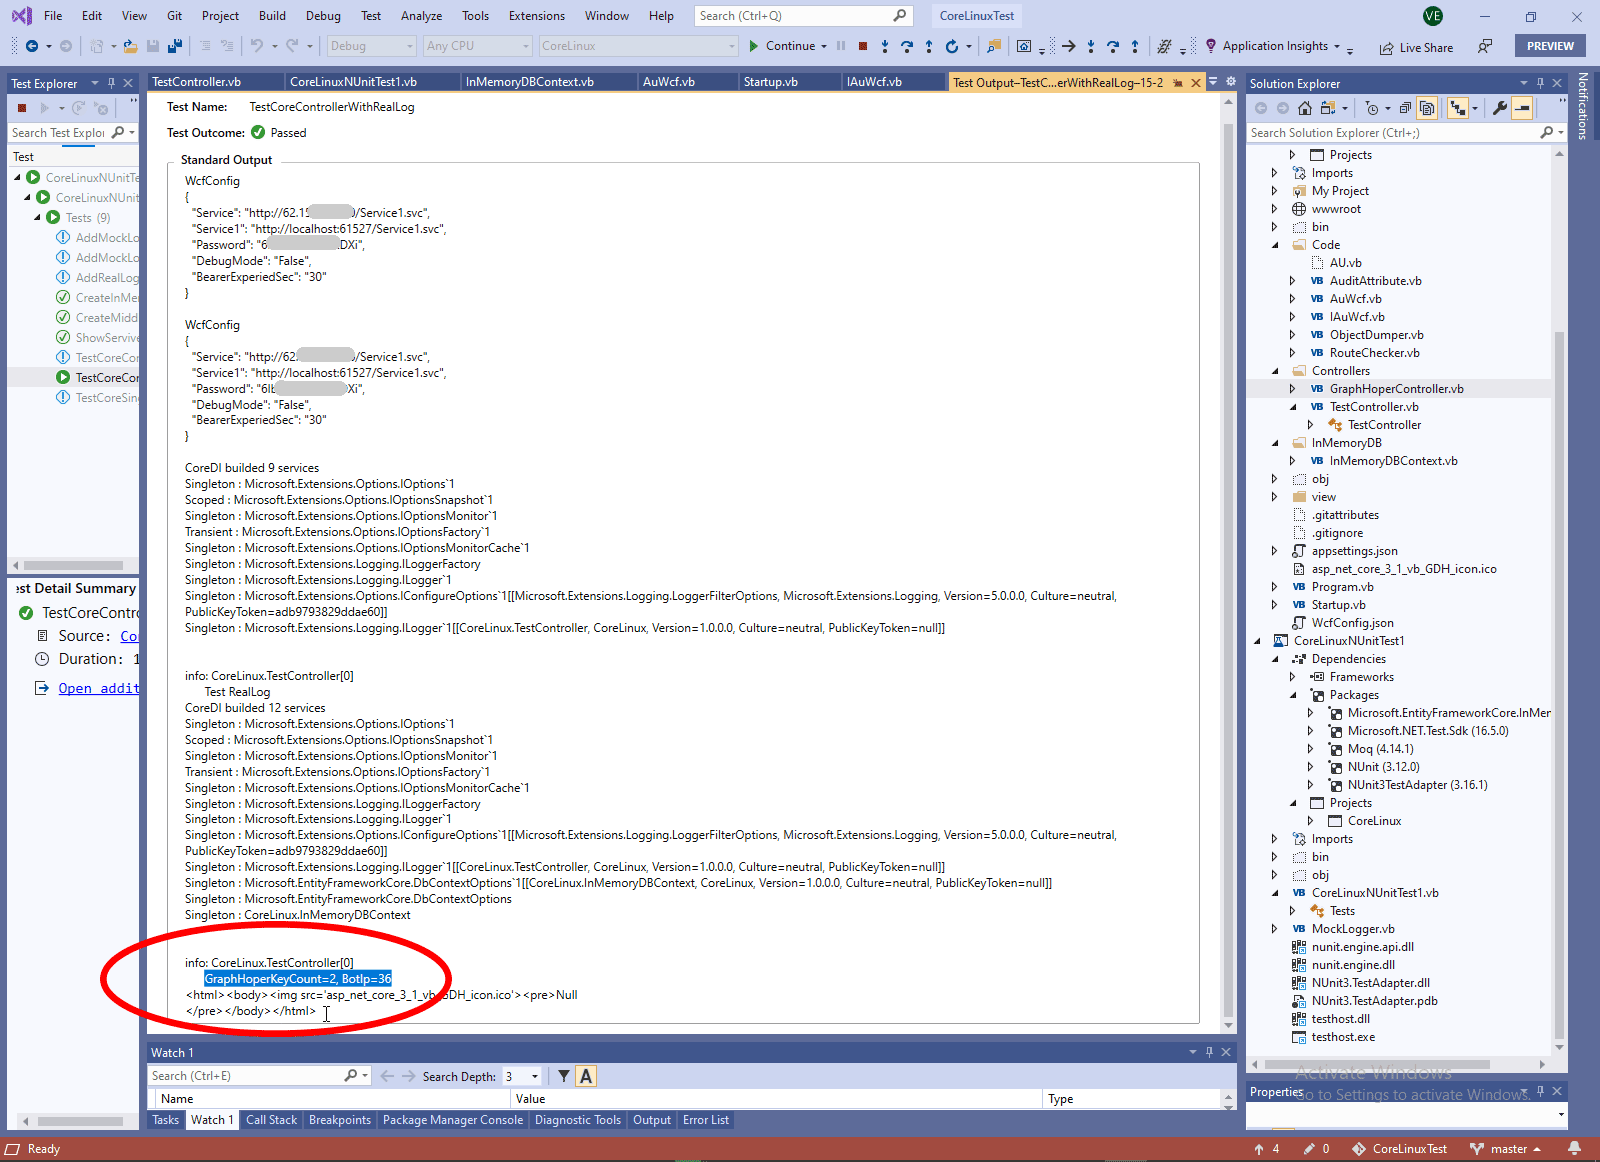Image resolution: width=1600 pixels, height=1162 pixels.
Task: Click the Pending Changes Filter clock icon
Action: tap(1372, 108)
